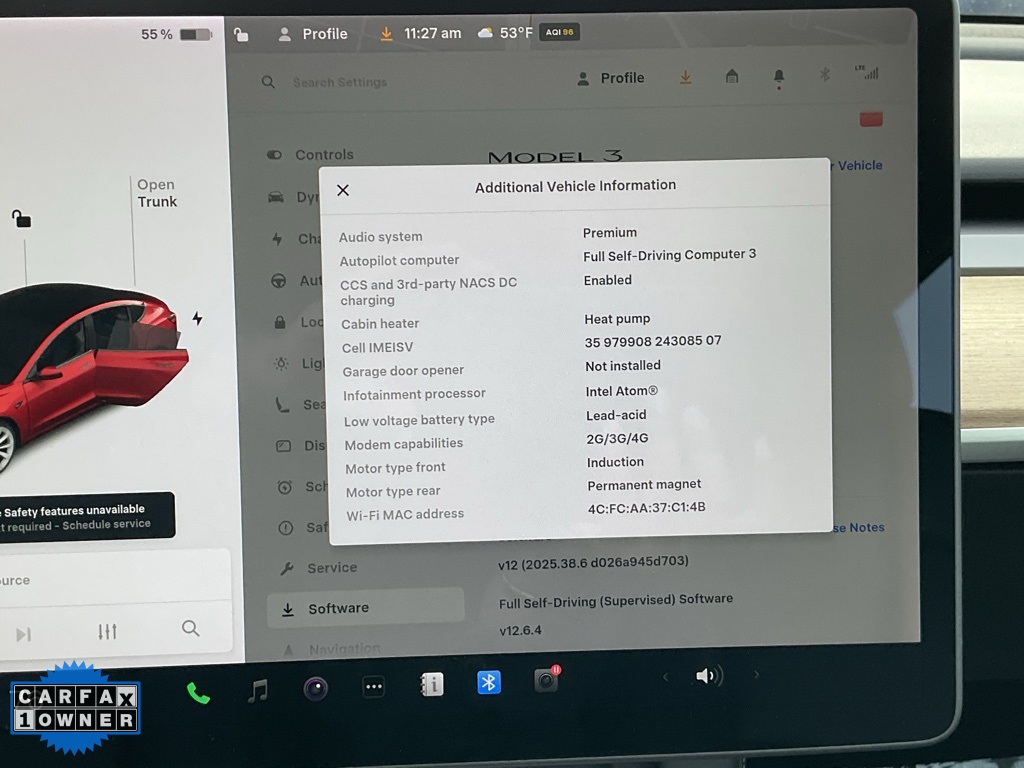Mute the volume speaker icon
Viewport: 1024px width, 768px height.
point(709,676)
